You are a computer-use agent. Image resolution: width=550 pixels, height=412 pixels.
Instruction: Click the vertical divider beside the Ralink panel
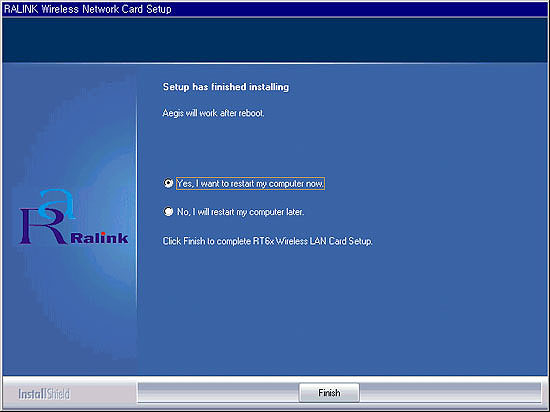point(137,203)
